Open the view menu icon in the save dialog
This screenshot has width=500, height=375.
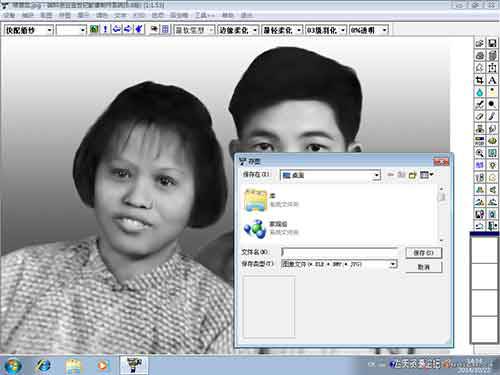(x=426, y=175)
